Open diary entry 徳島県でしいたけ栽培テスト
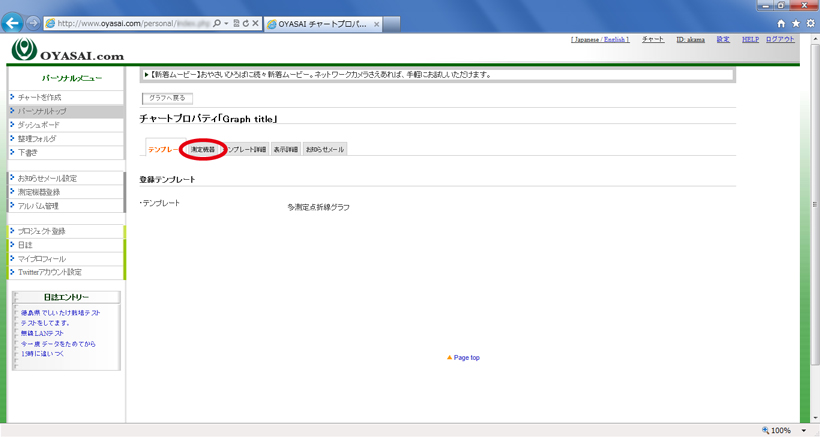 click(x=60, y=313)
